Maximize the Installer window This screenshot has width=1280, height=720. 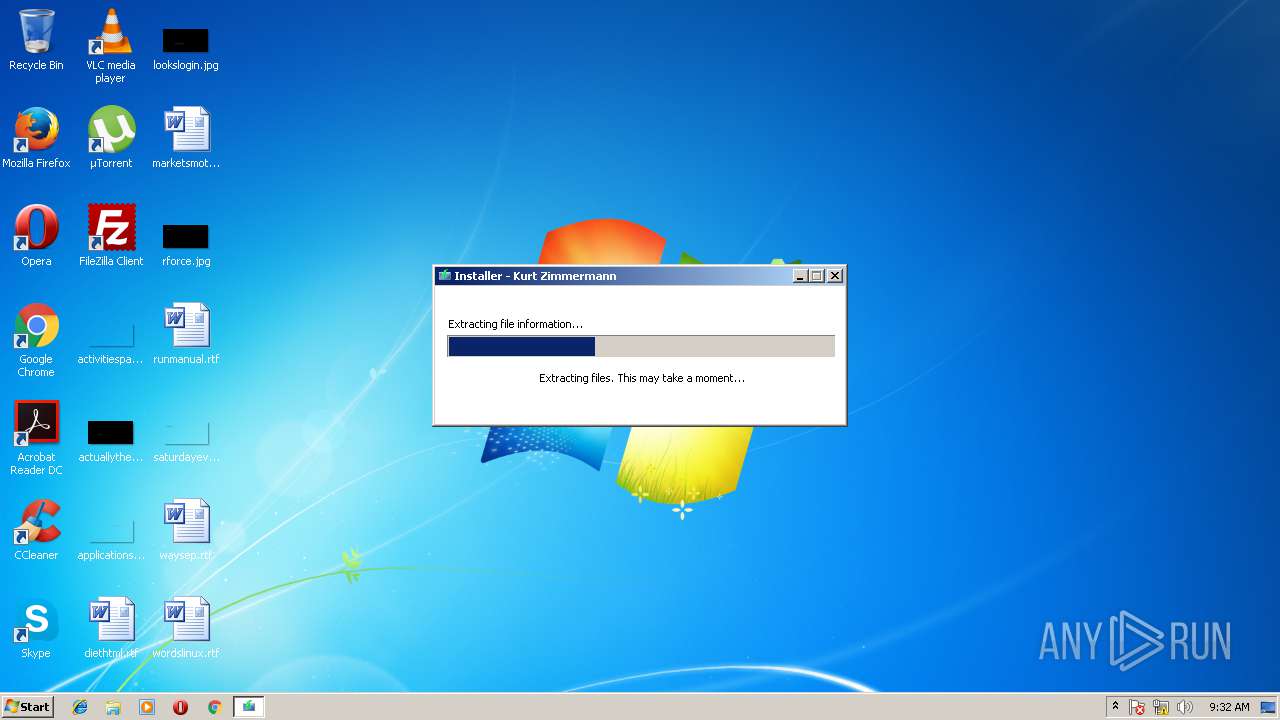(x=816, y=276)
